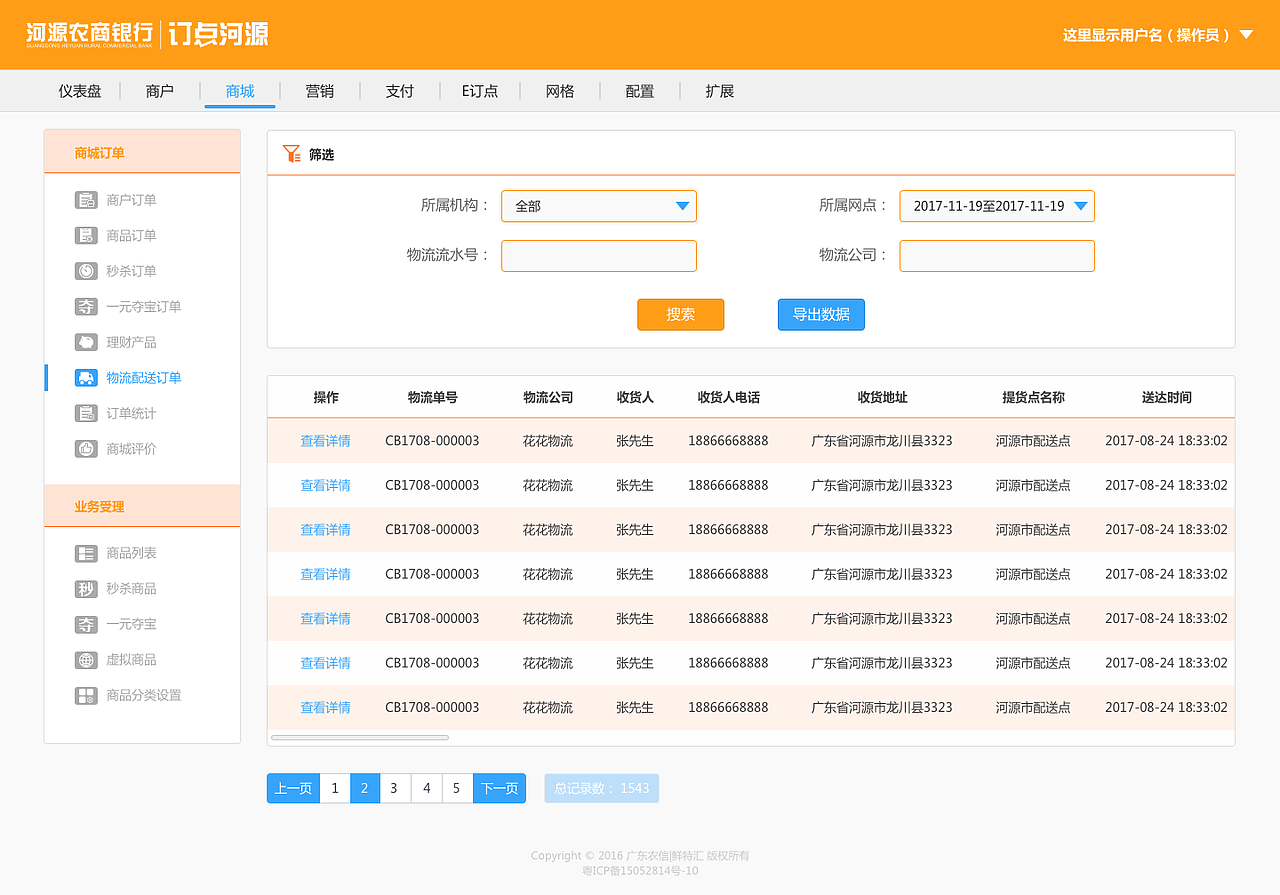The image size is (1280, 895).
Task: Click the 虚拟商品 globe icon
Action: (x=86, y=660)
